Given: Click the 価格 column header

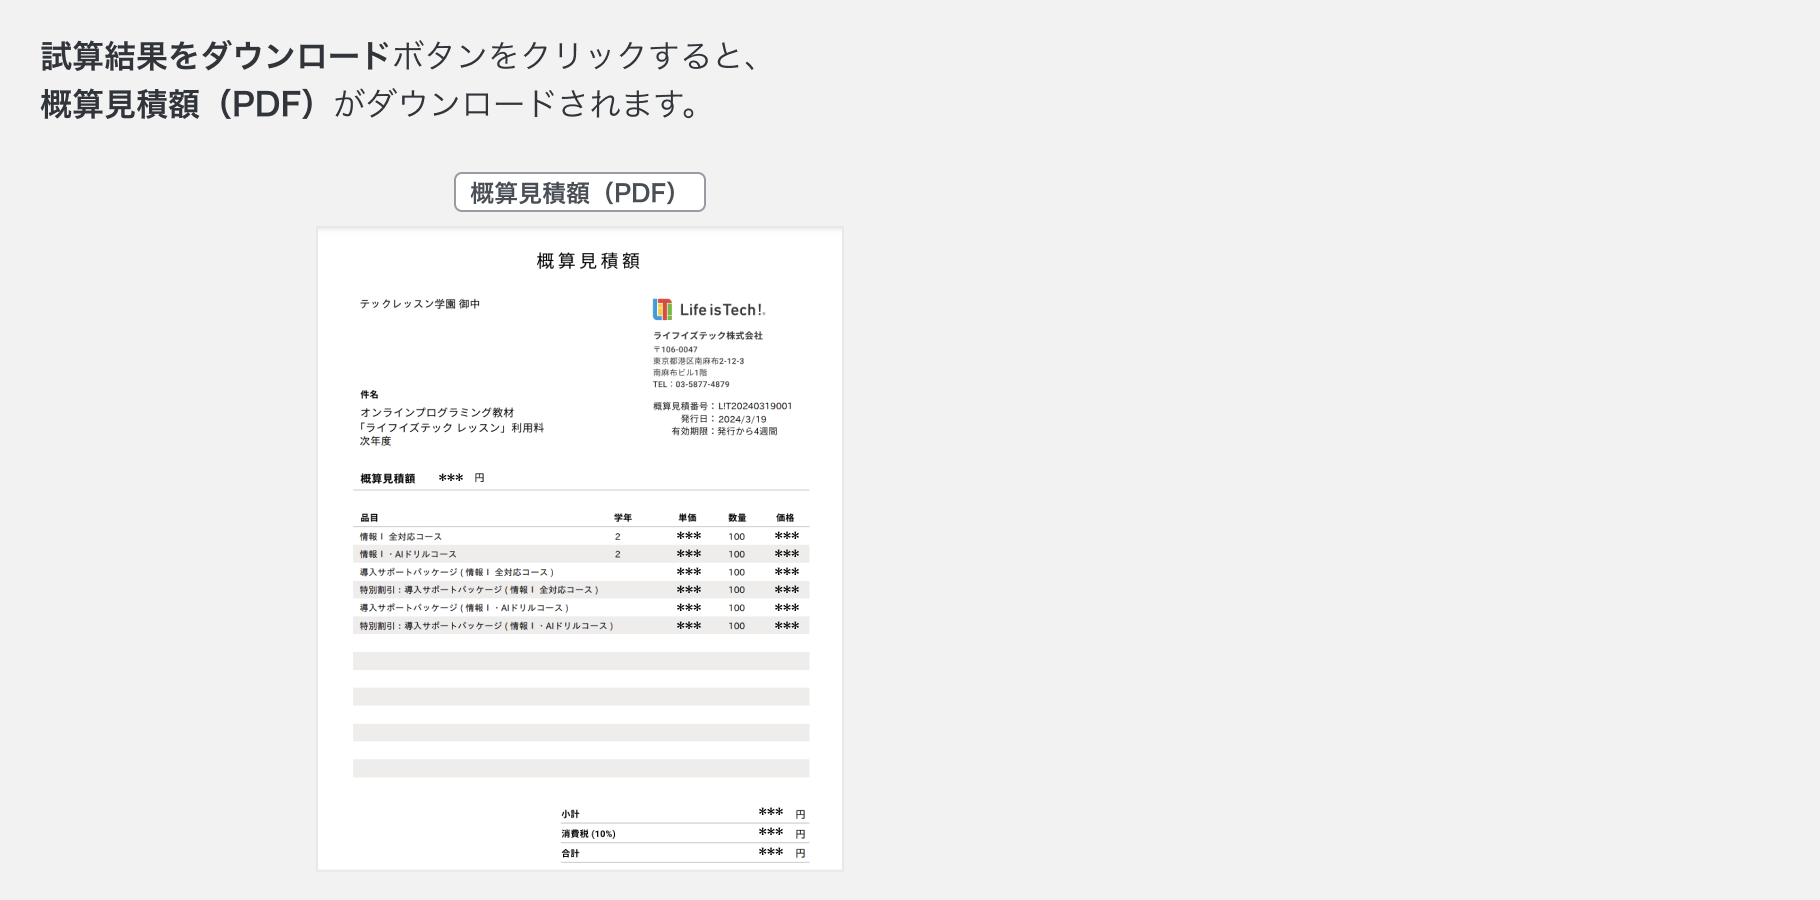Looking at the screenshot, I should [785, 518].
